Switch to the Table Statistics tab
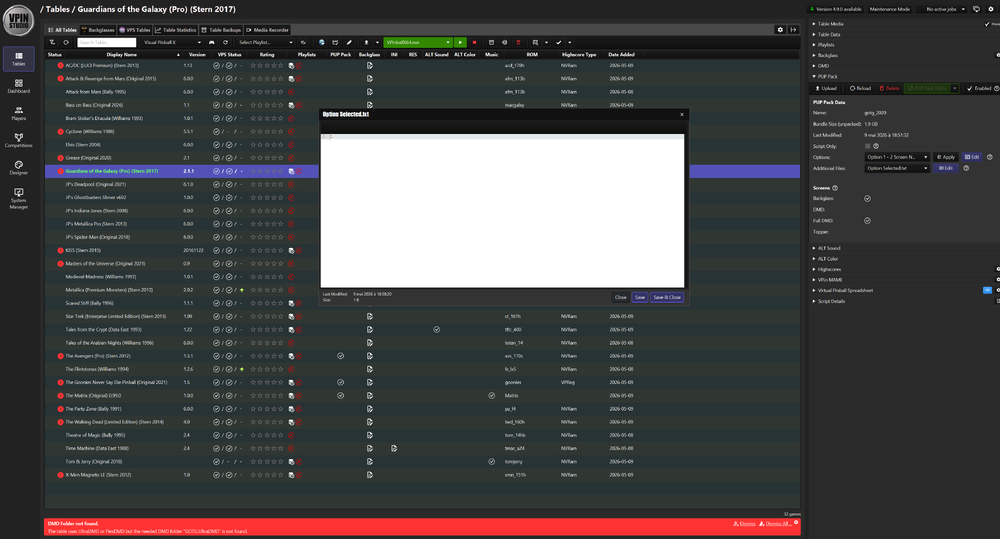1000x539 pixels. click(175, 30)
